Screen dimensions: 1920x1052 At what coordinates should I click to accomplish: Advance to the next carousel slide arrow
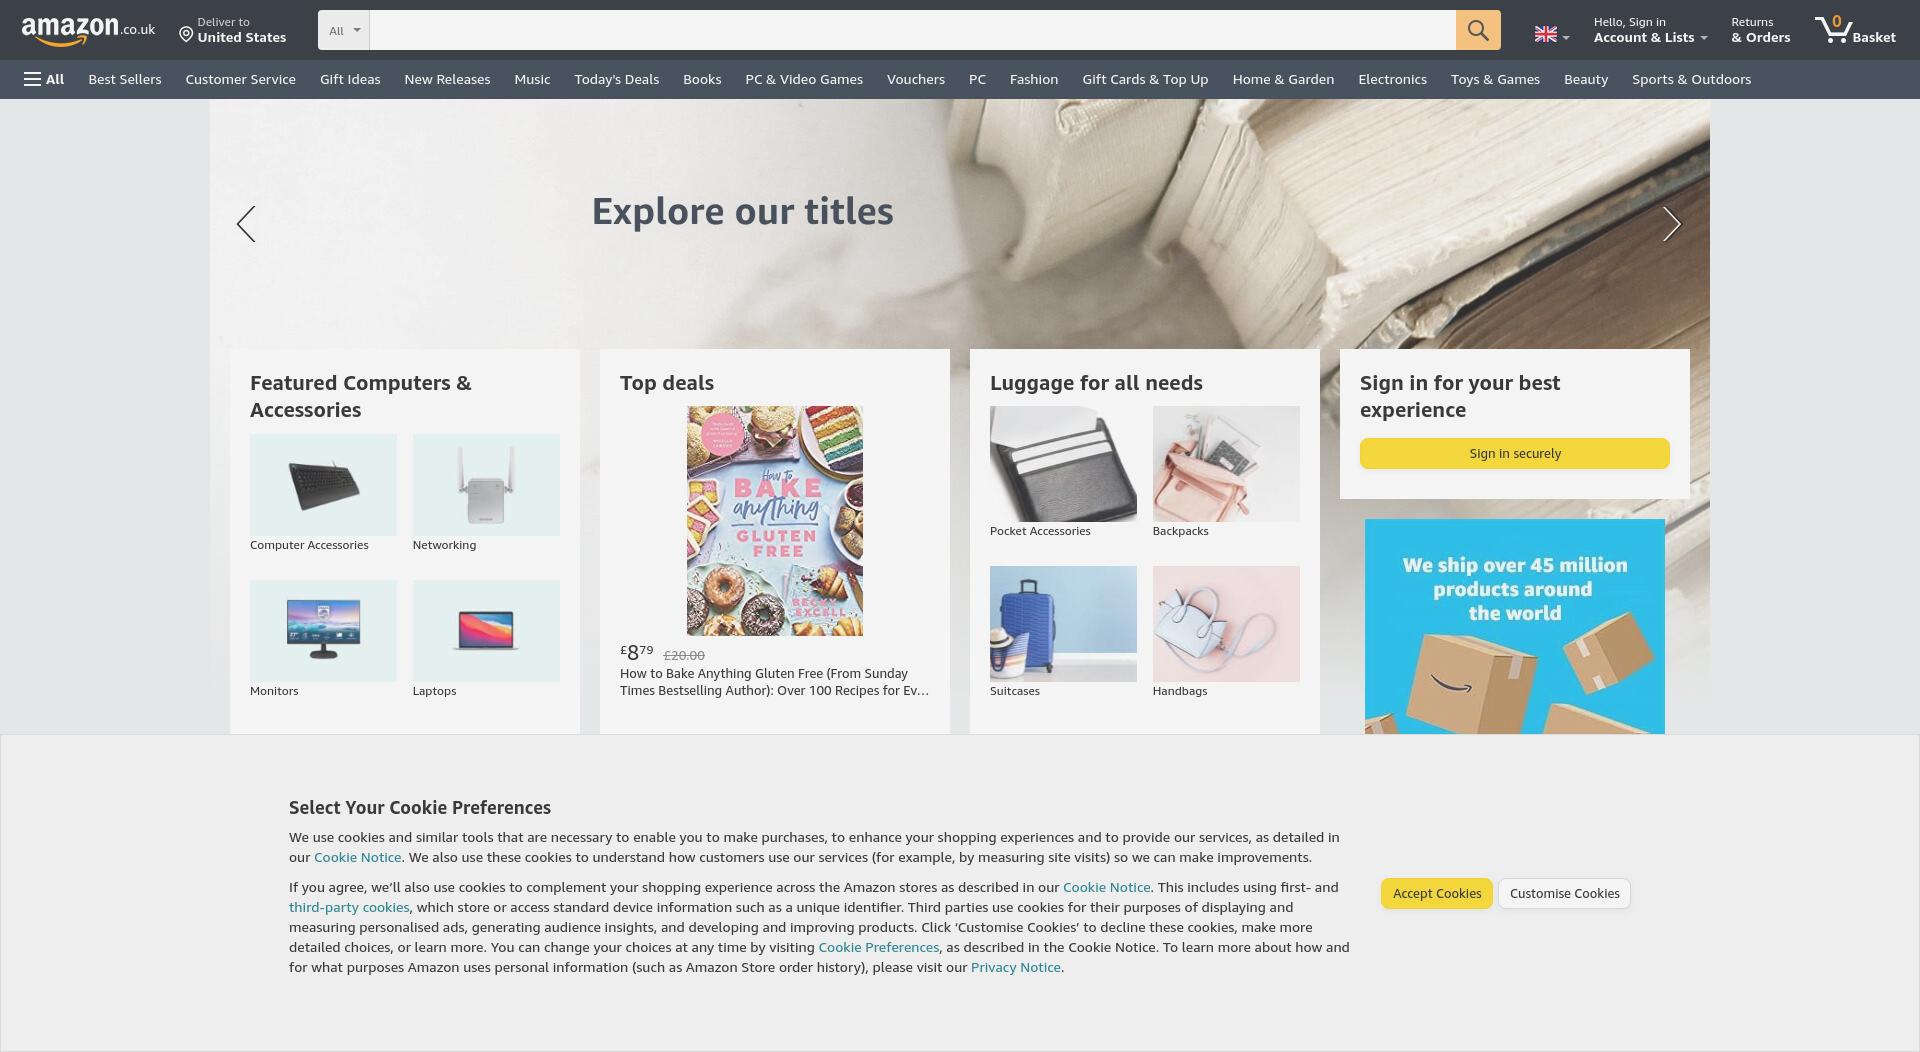click(x=1672, y=224)
